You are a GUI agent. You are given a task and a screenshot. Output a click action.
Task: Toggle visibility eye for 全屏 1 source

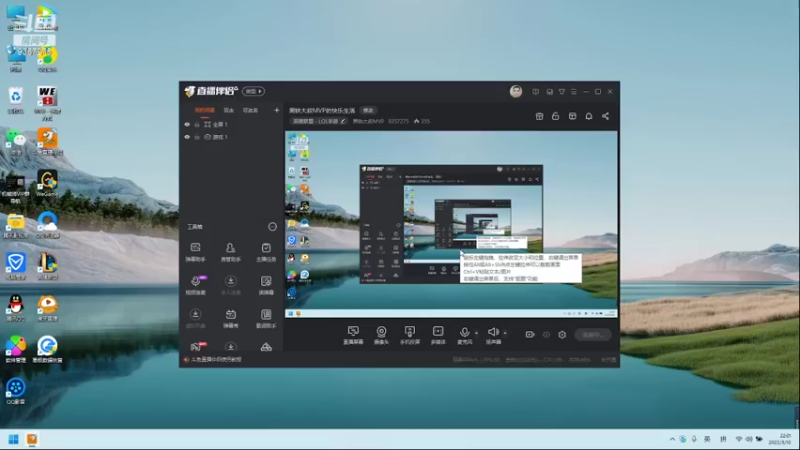tap(187, 124)
